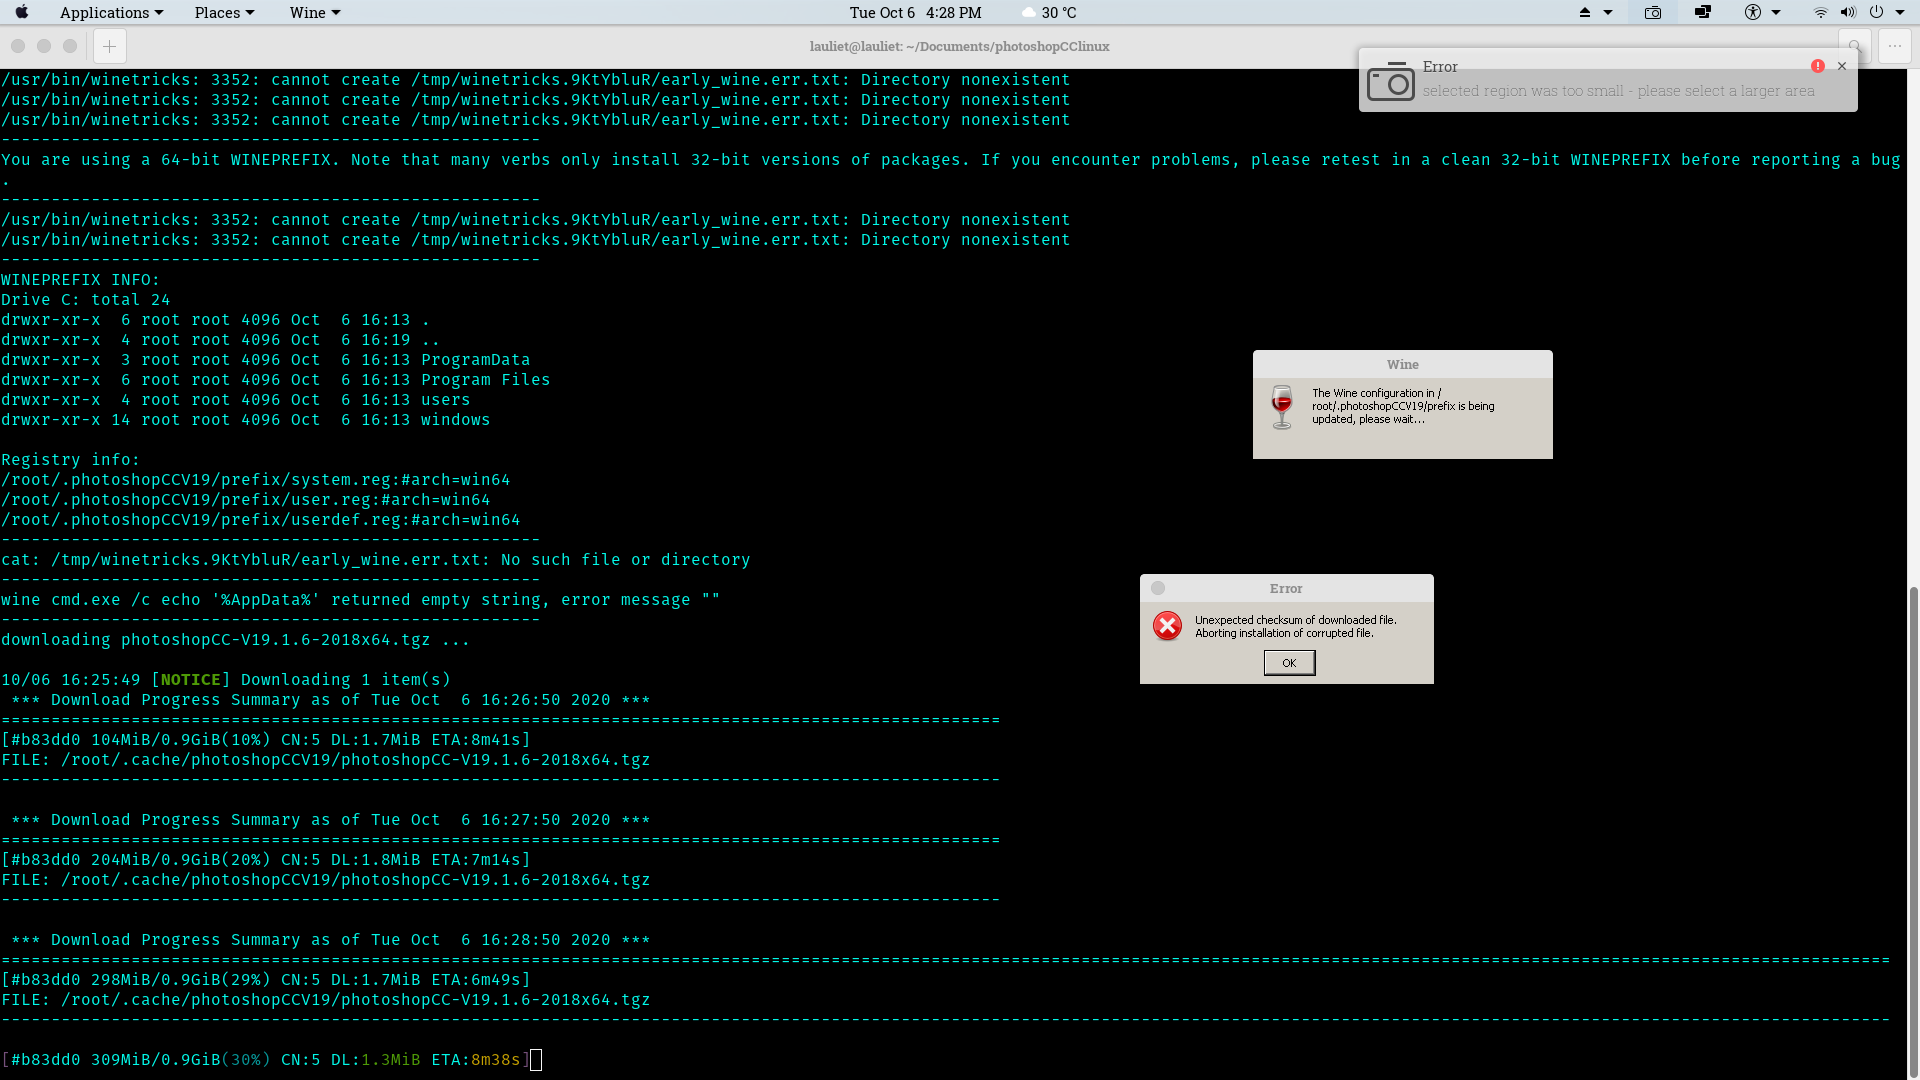Viewport: 1920px width, 1080px height.
Task: Open the accessibility menu icon
Action: (x=1753, y=12)
